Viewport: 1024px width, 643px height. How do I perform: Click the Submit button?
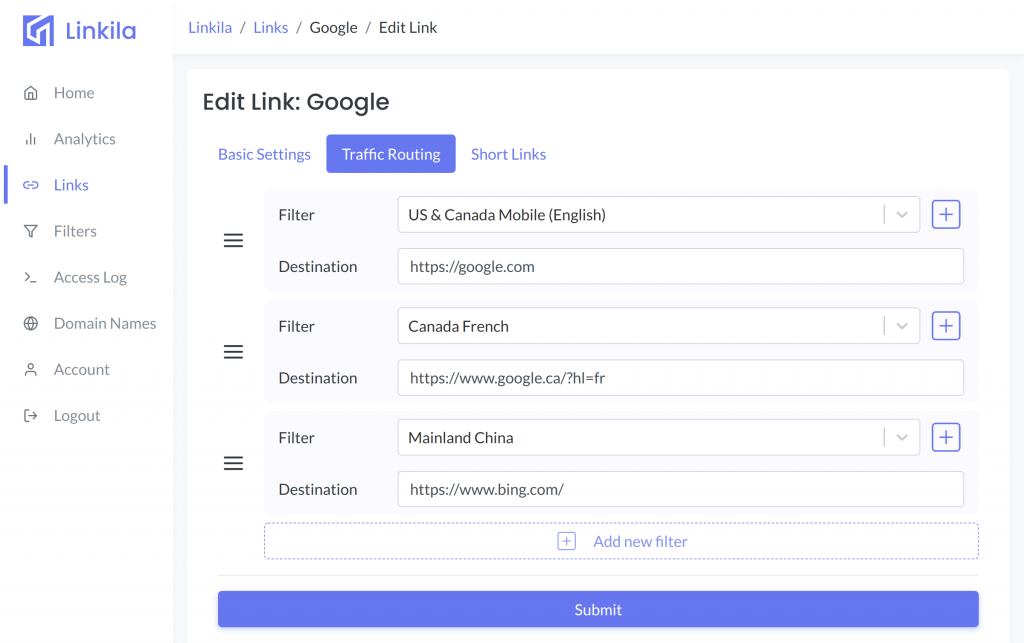coord(597,609)
